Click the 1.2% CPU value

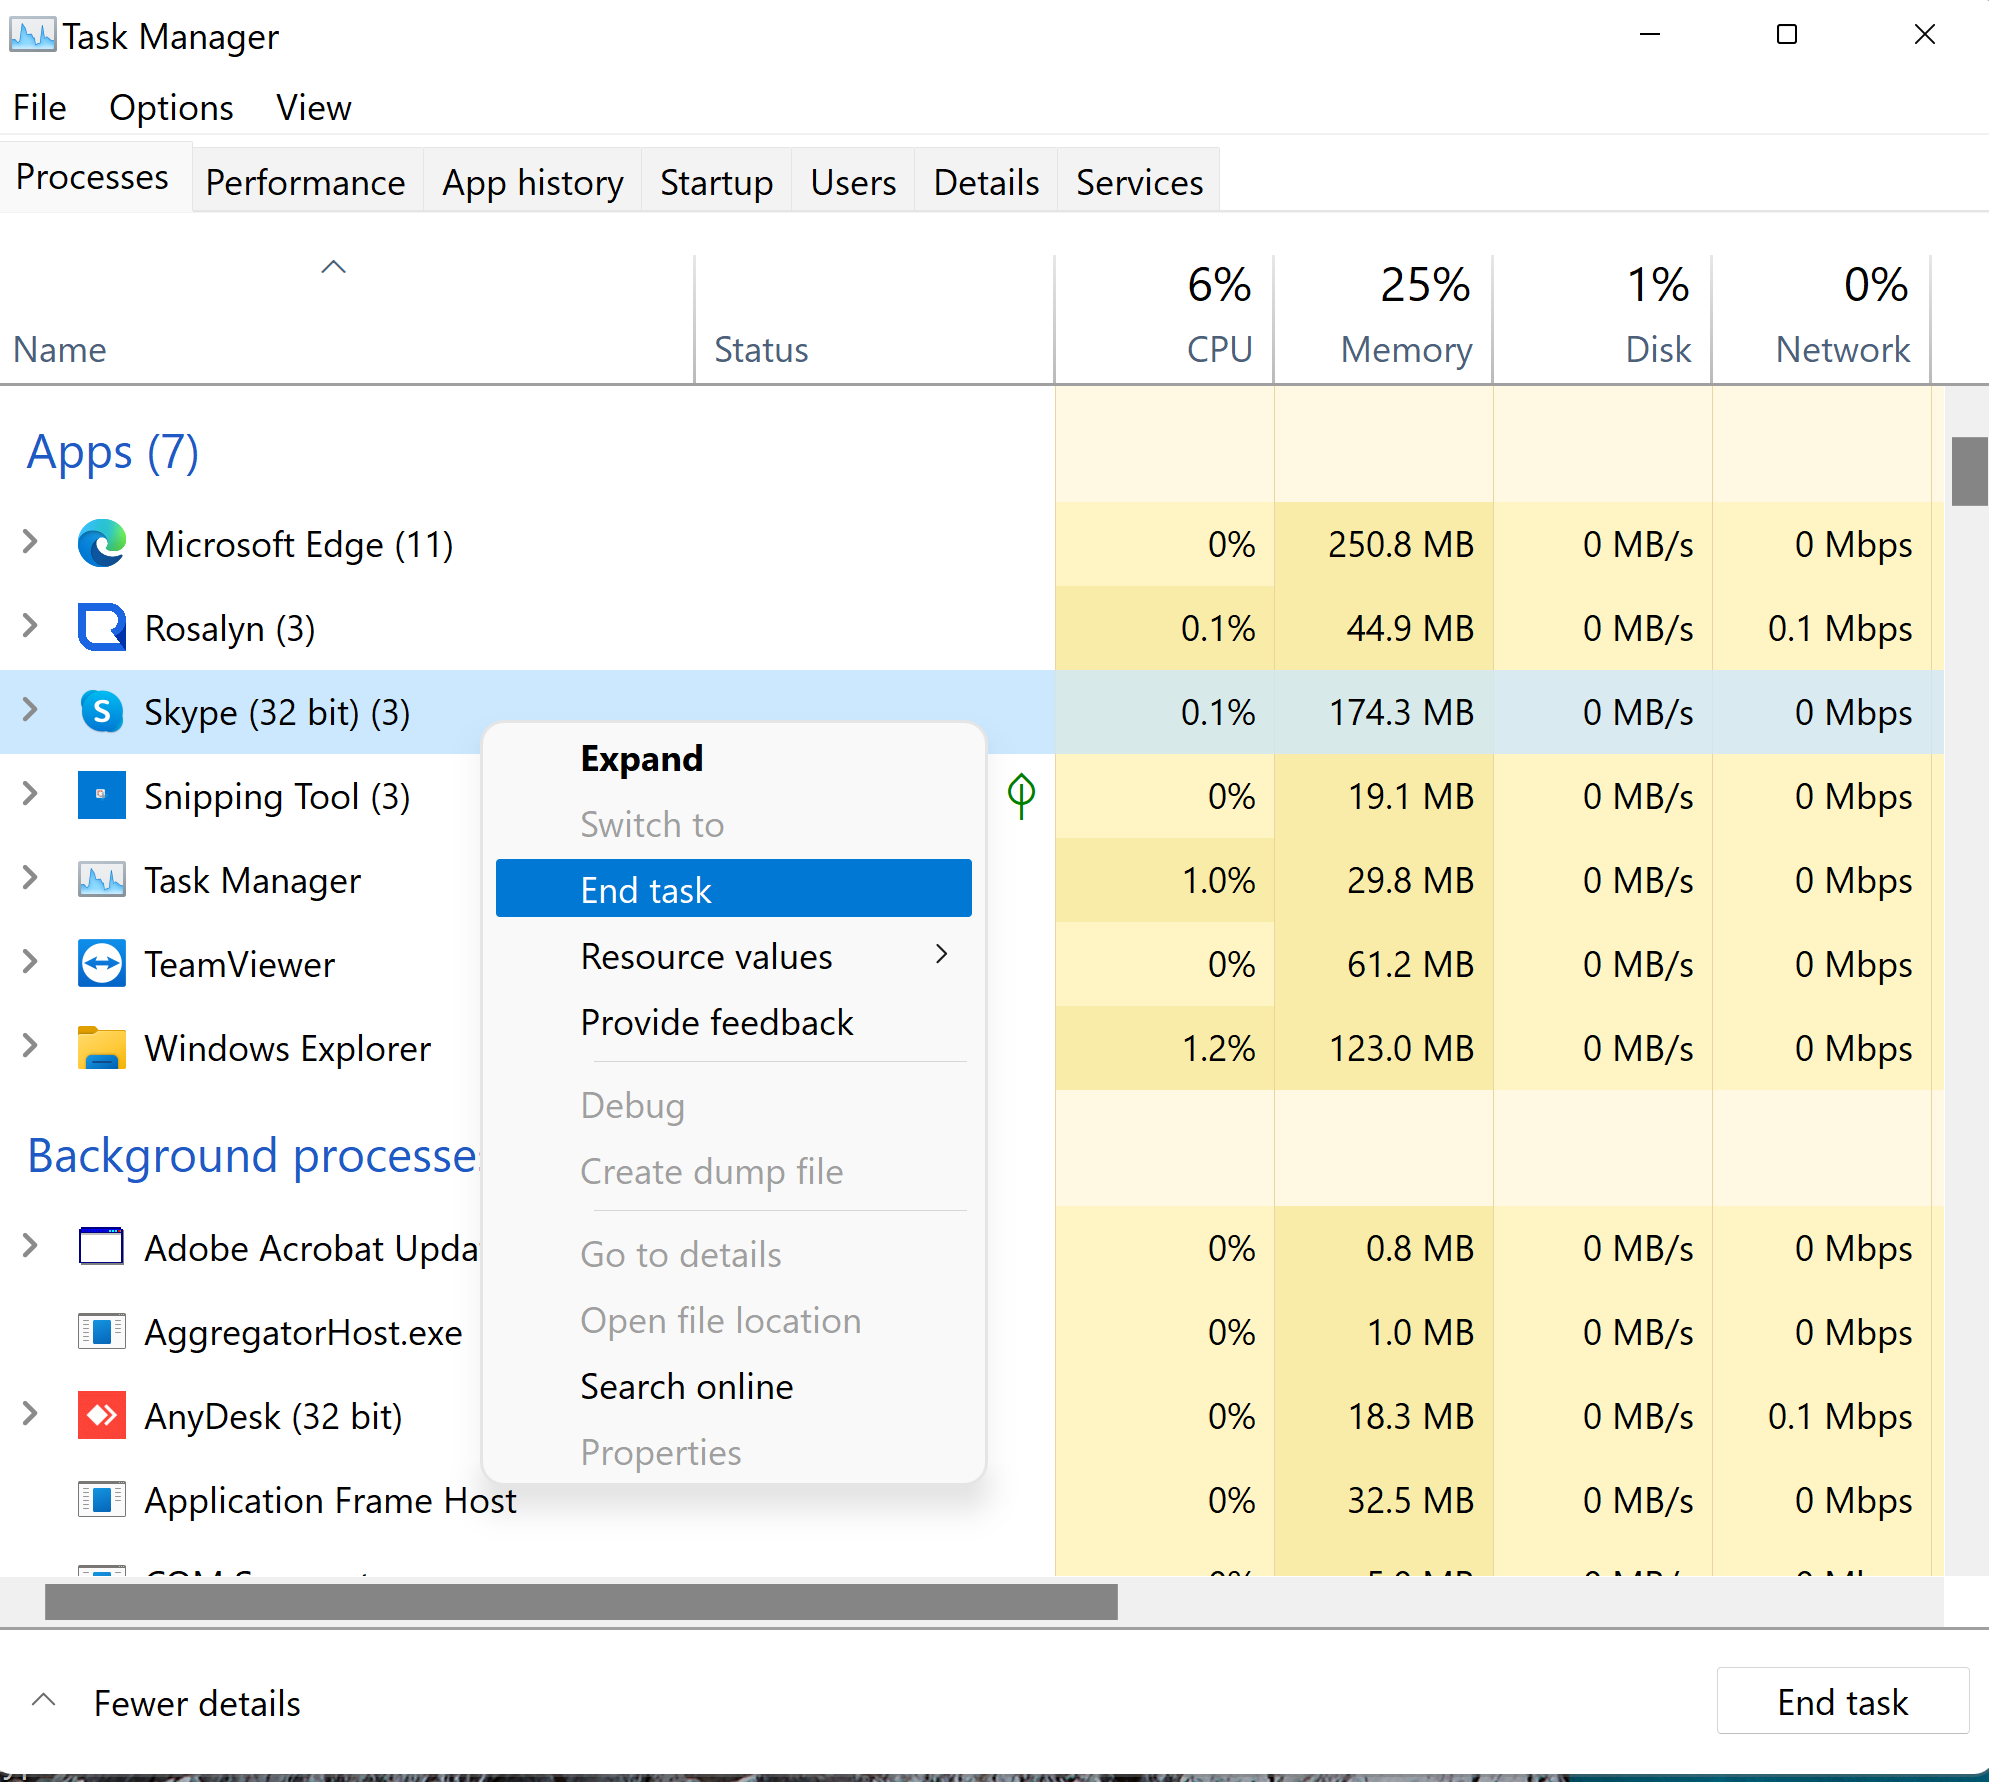1218,1048
